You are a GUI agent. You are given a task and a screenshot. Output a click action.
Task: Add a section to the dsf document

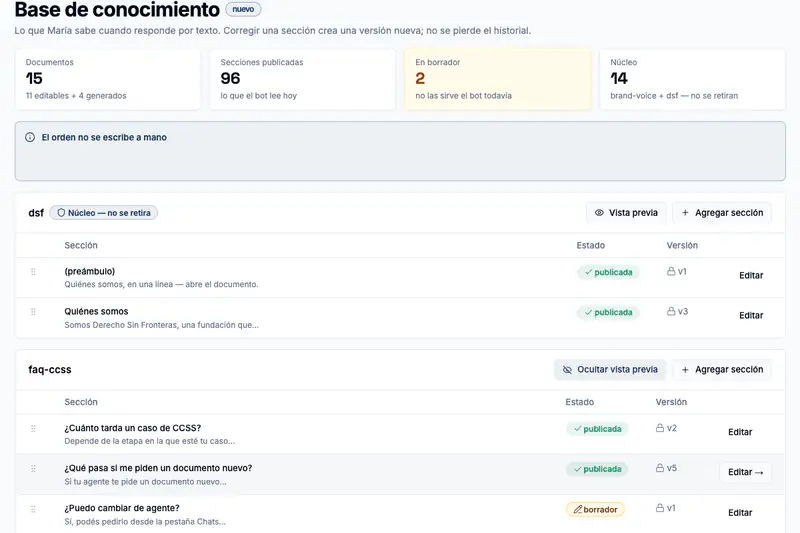click(x=722, y=213)
